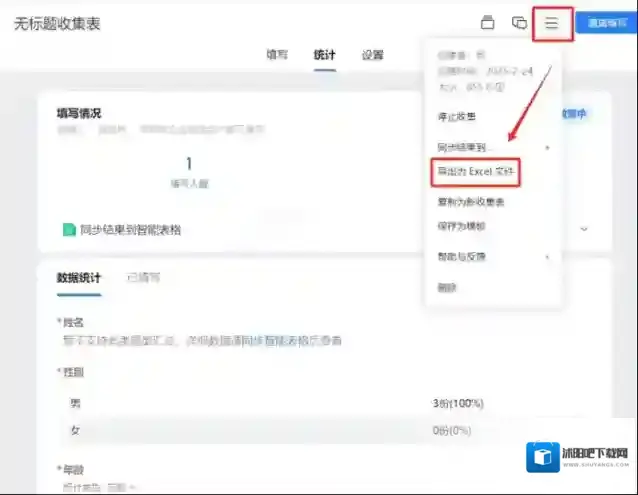
Task: Click 删除 in the dropdown menu
Action: point(447,288)
